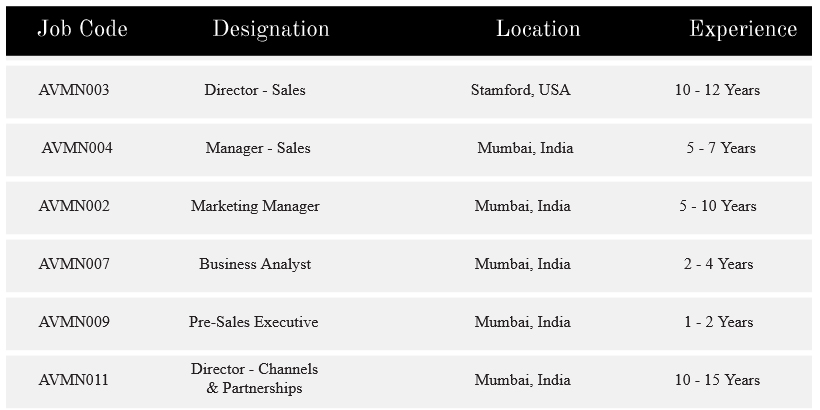Click the 5 - 10 Years experience cell

[x=718, y=206]
